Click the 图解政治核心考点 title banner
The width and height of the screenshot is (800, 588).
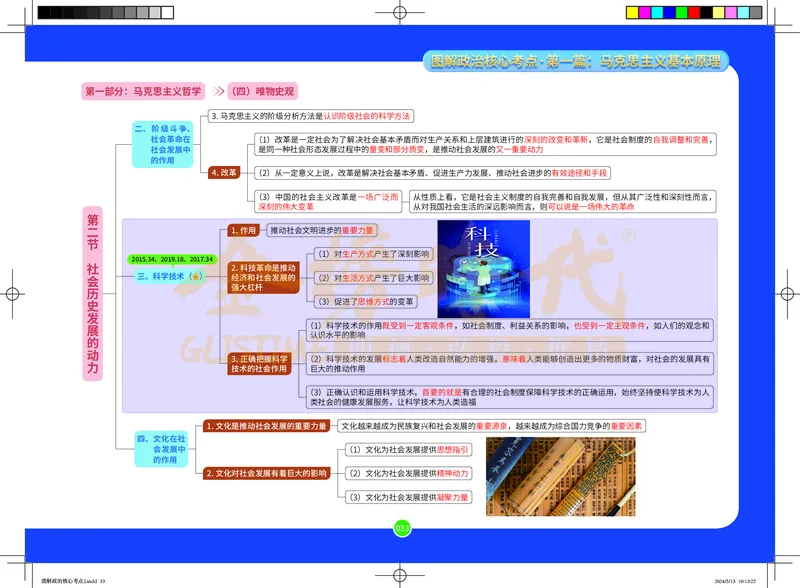click(x=574, y=62)
